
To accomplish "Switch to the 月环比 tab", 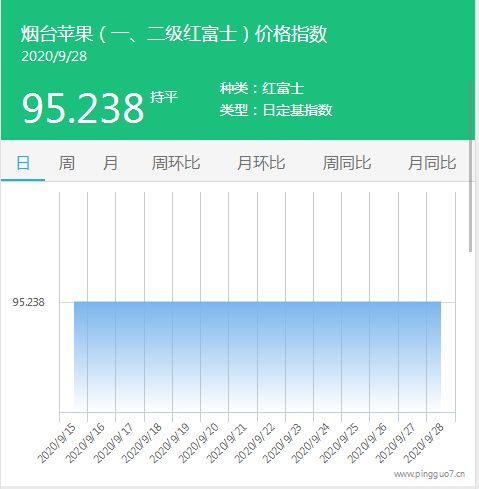I will click(x=261, y=163).
